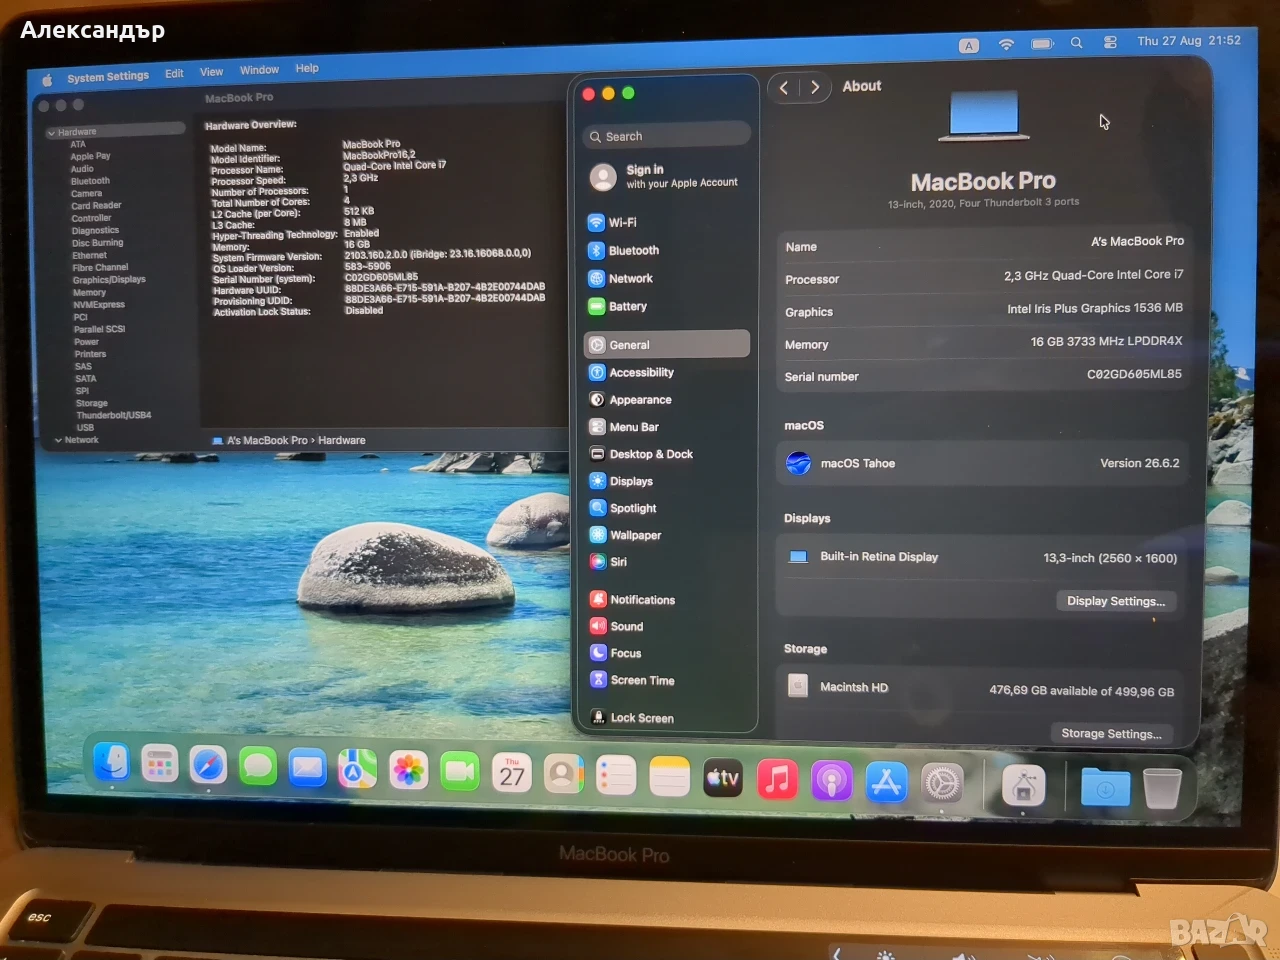Sign in with your Apple Account
This screenshot has height=960, width=1280.
(666, 176)
